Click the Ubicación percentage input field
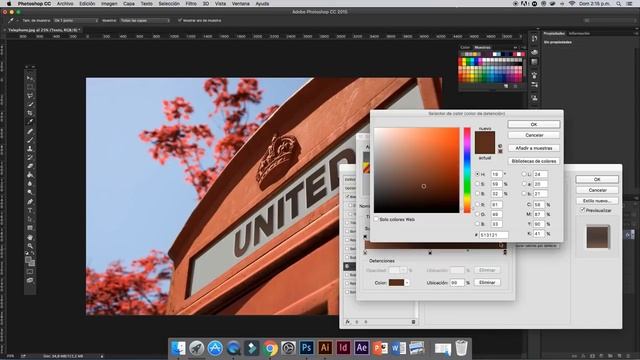The image size is (640, 360). pos(457,282)
